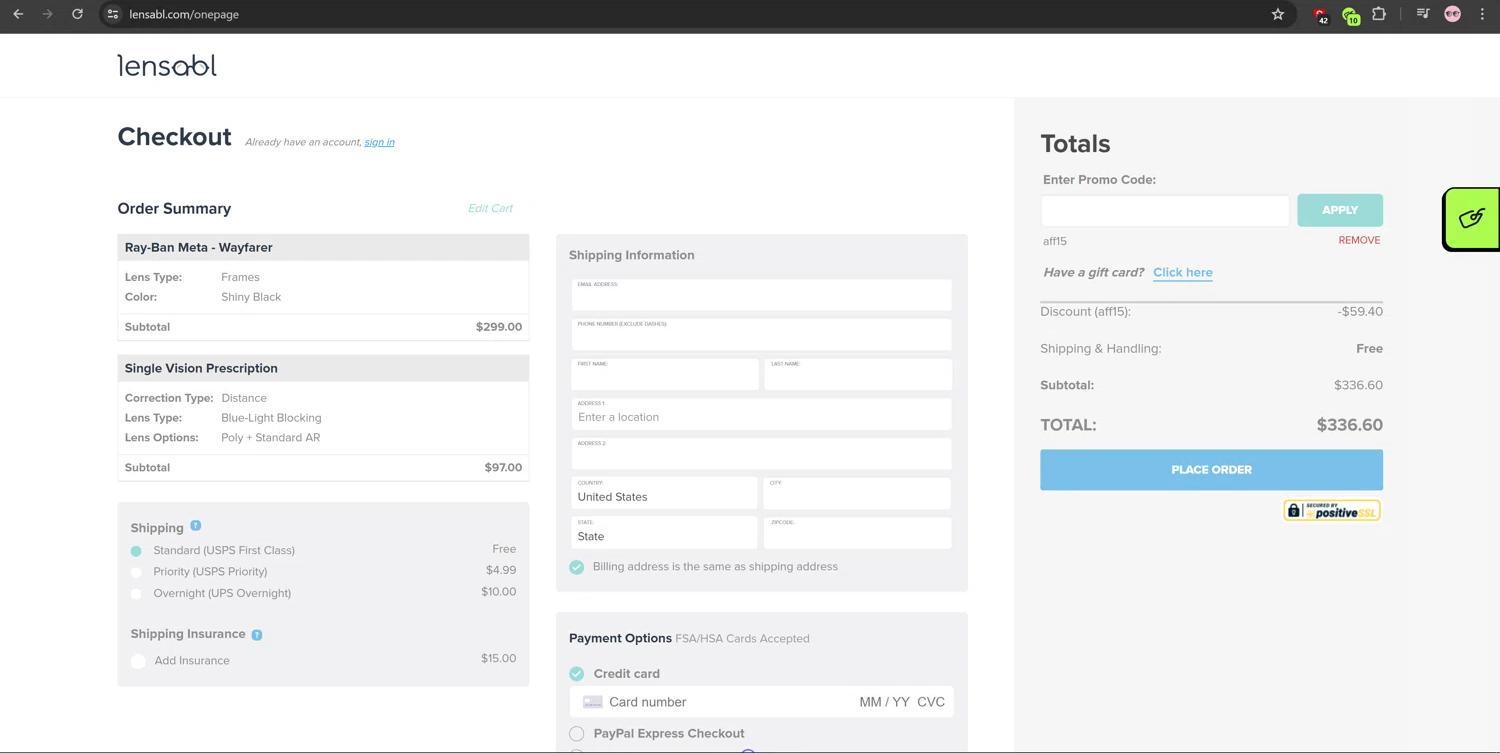Open the green extension with badge 10
The image size is (1500, 753).
click(1350, 15)
